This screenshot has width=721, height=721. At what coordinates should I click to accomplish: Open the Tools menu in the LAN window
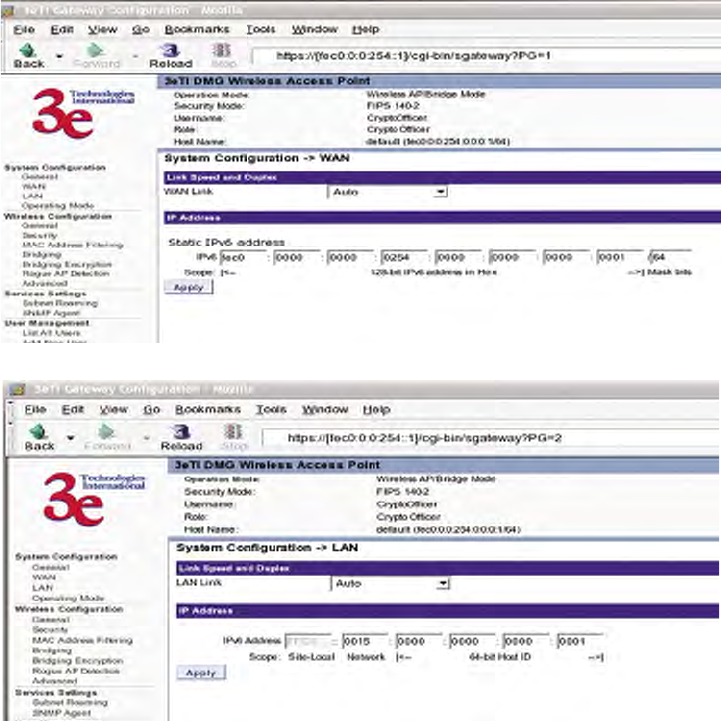[x=271, y=409]
